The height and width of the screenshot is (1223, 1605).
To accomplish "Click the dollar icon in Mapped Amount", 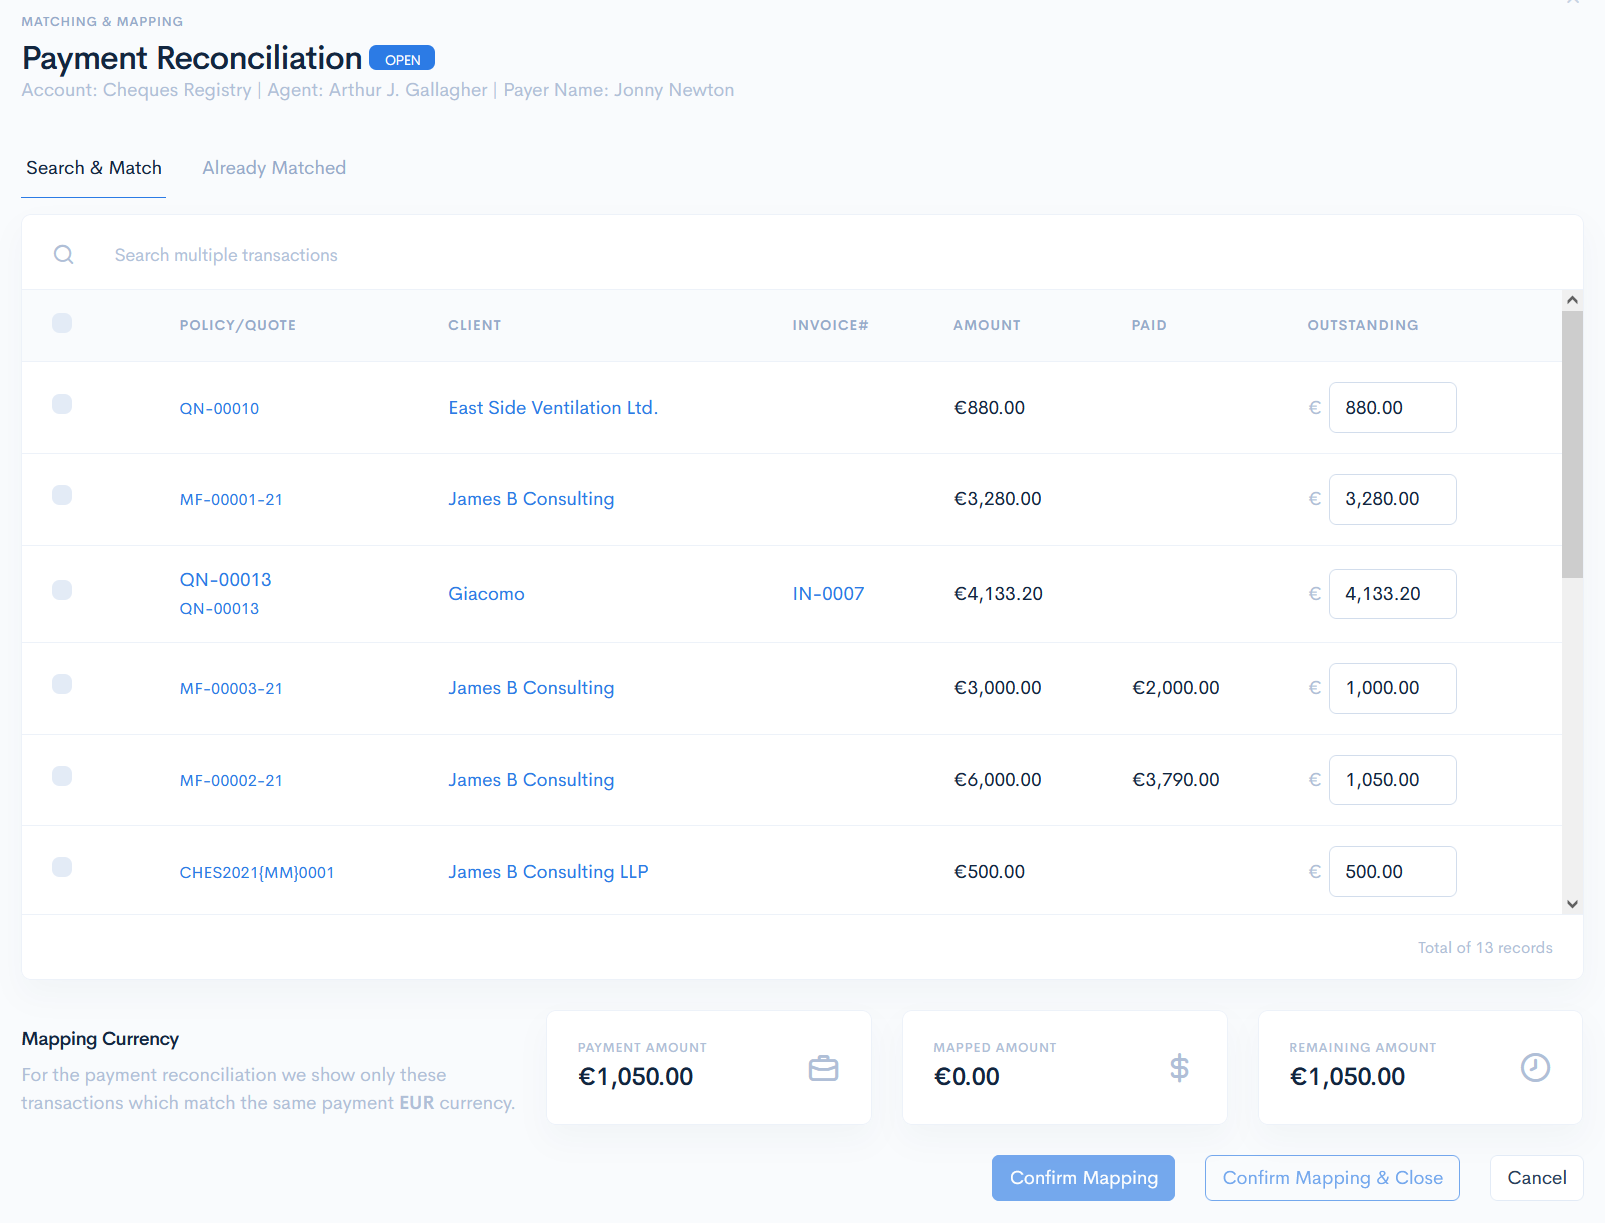I will pos(1179,1068).
